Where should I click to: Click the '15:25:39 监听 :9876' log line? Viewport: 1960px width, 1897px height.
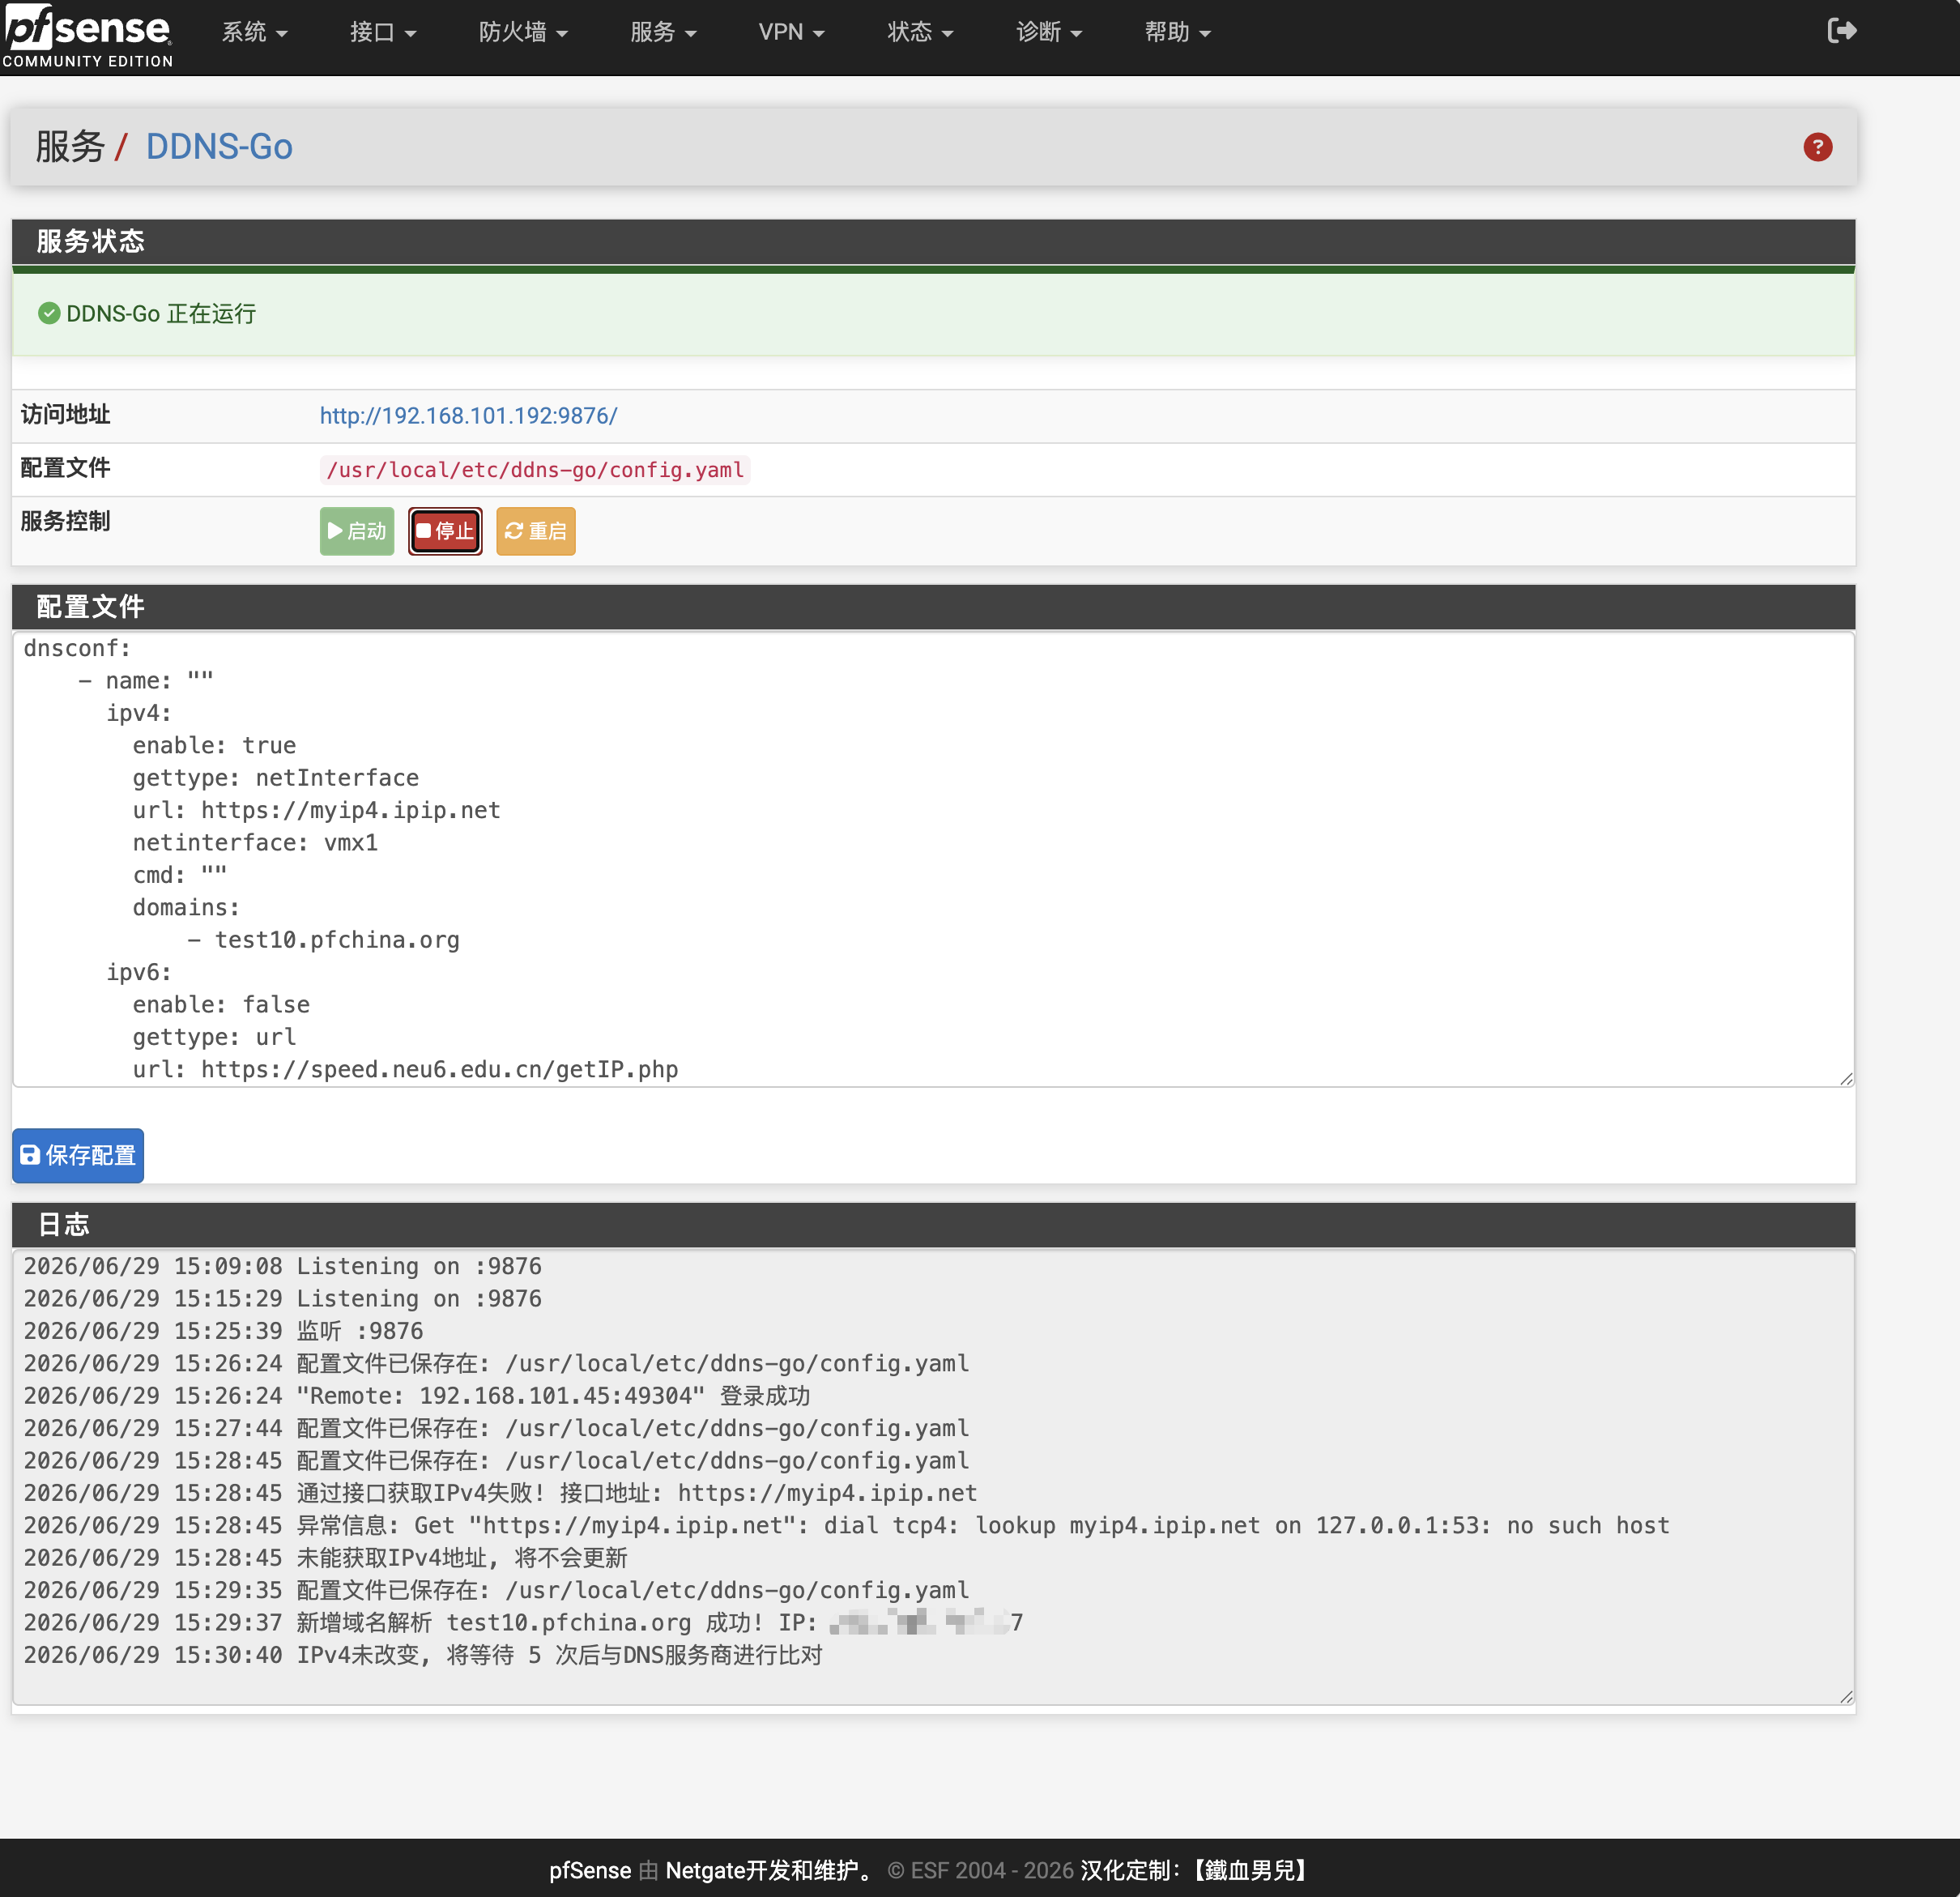point(224,1331)
